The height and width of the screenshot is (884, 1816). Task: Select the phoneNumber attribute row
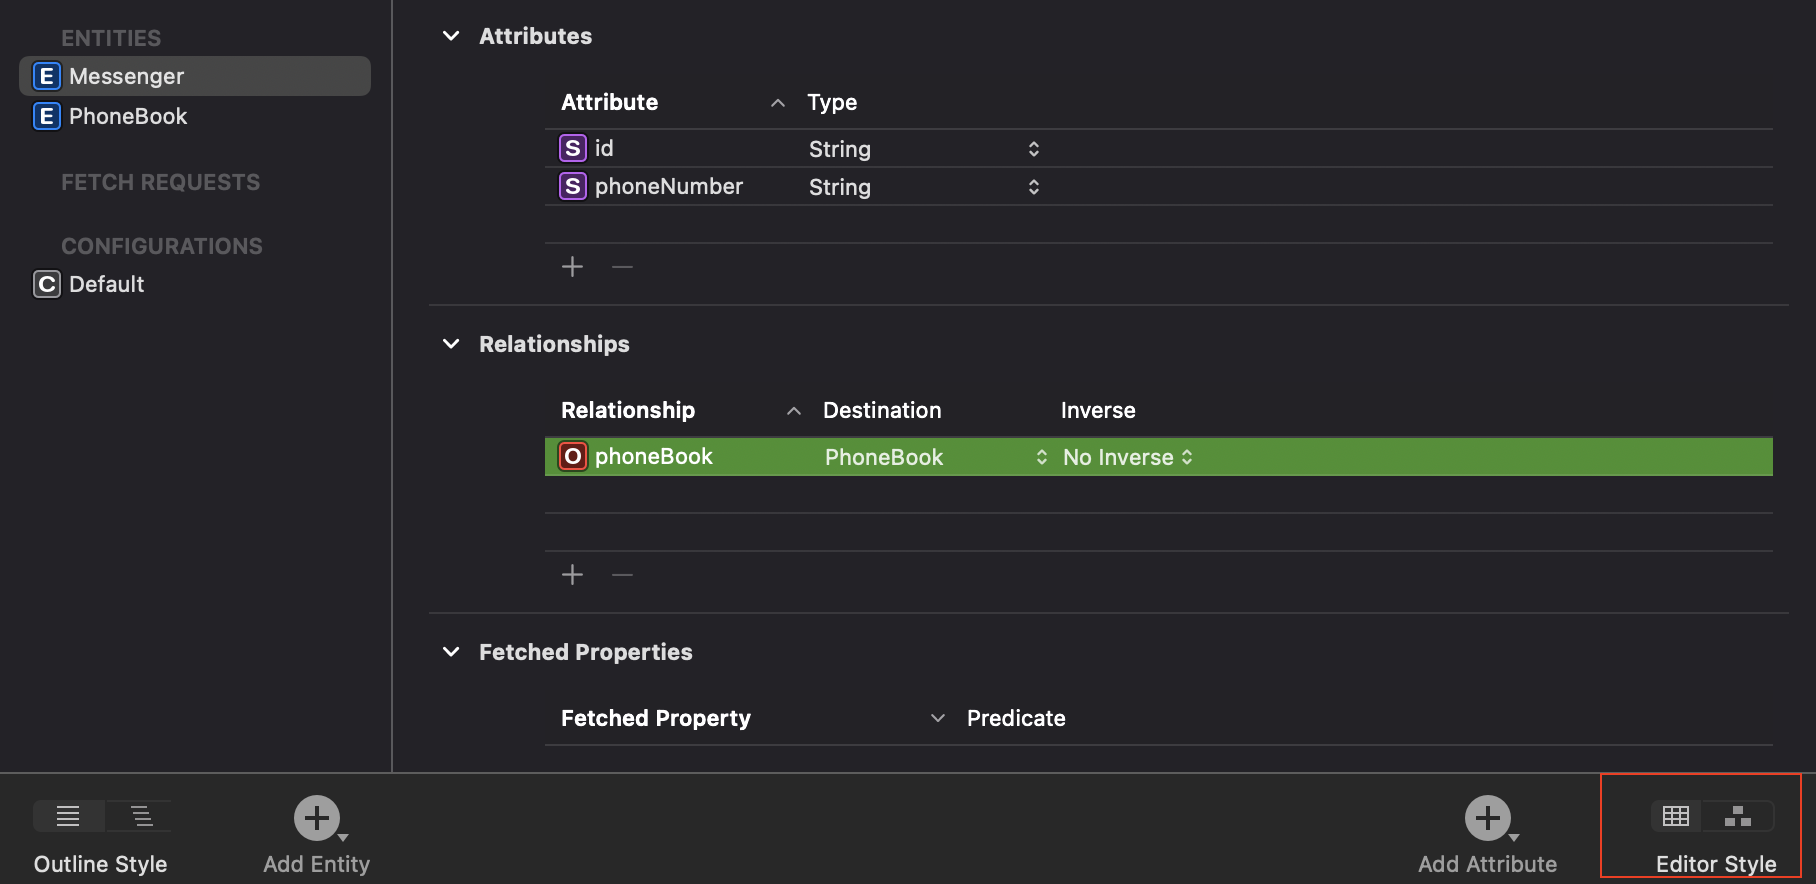668,187
